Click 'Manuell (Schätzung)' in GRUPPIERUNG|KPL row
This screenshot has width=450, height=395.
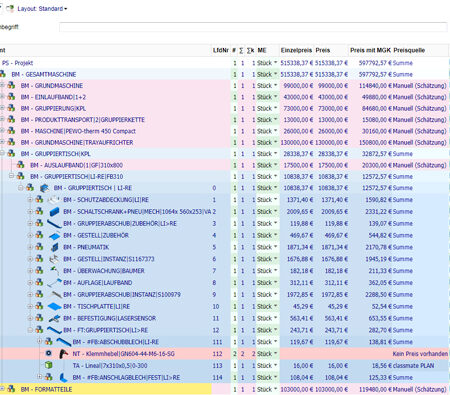coord(419,108)
